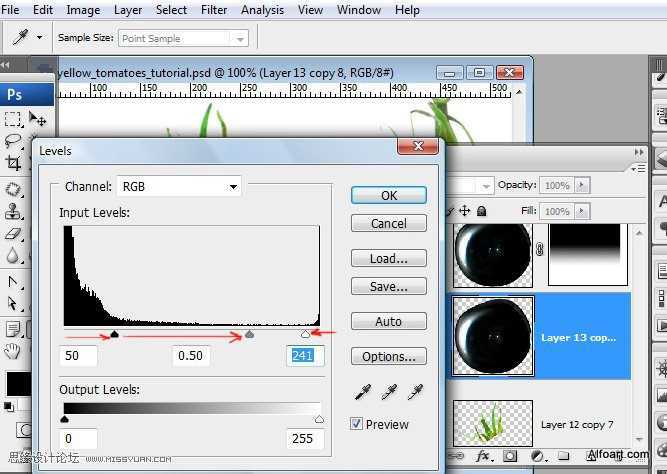Pick the white point eyedropper in Levels
667x474 pixels.
point(415,392)
